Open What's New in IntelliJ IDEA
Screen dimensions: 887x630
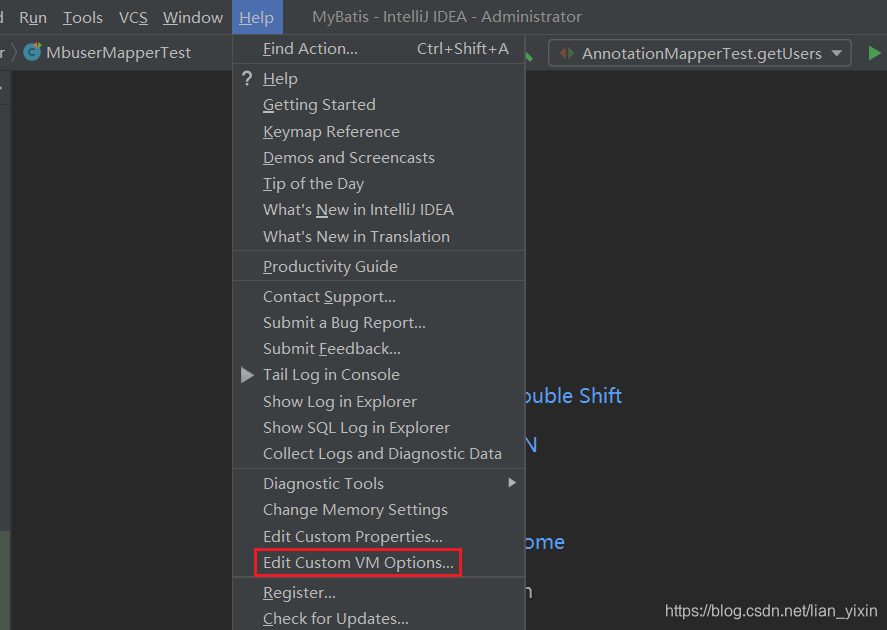[x=378, y=210]
